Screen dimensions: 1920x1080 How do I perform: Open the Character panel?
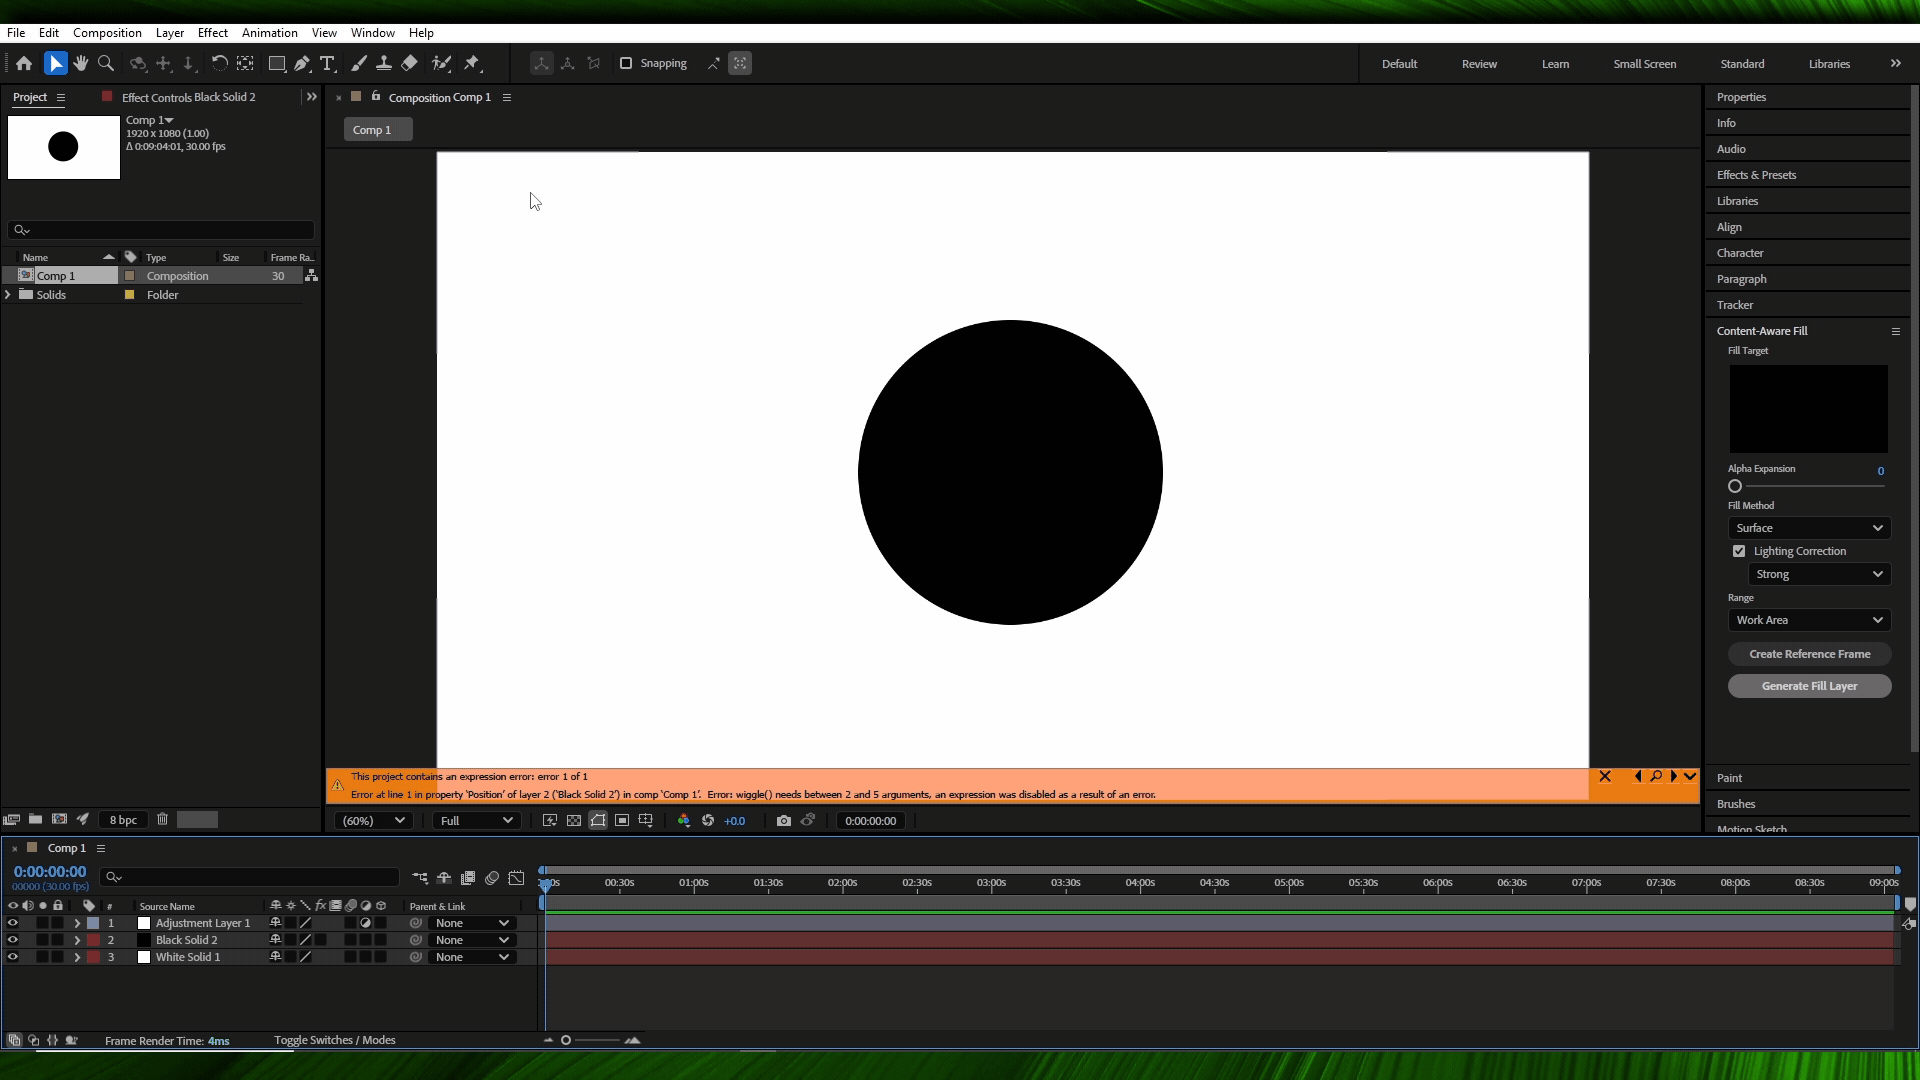(1740, 253)
